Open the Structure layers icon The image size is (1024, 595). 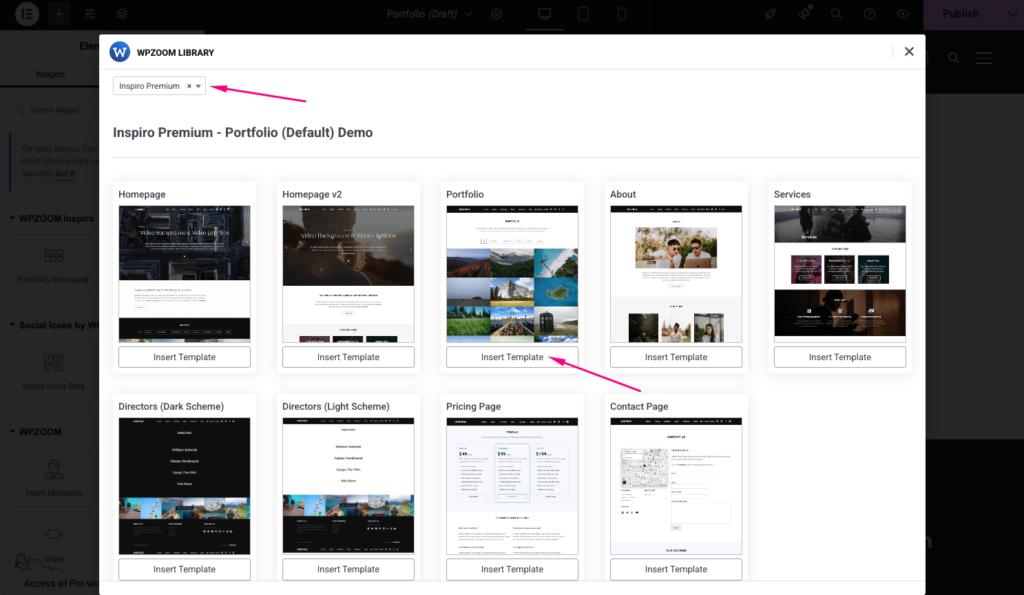point(121,14)
